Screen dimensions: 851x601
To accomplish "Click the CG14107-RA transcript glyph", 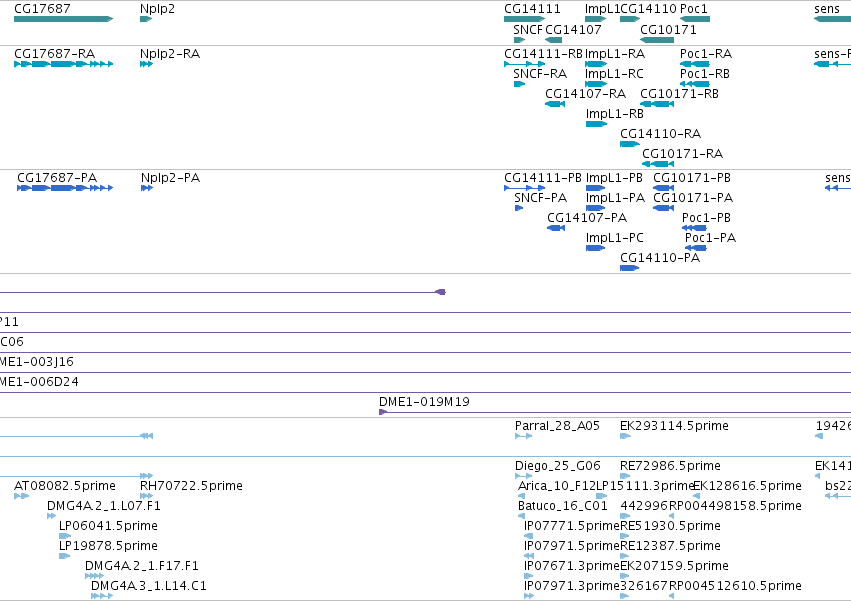I will click(x=555, y=104).
